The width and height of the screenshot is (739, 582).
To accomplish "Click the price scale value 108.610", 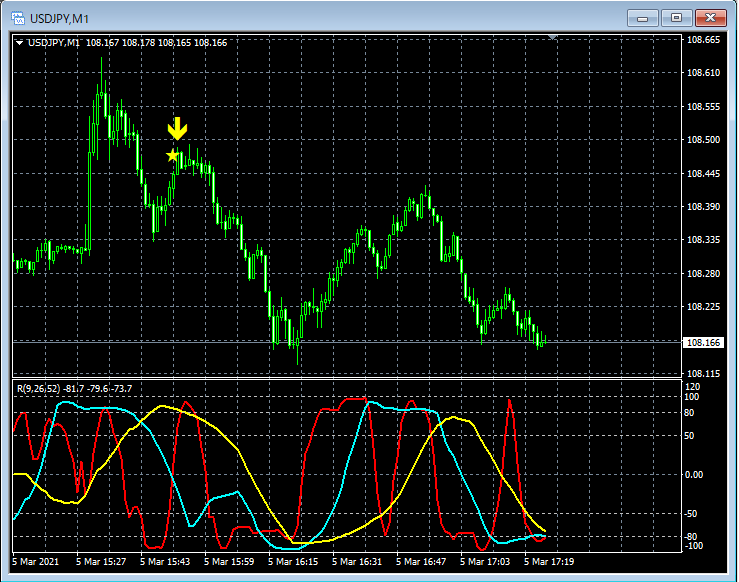I will (703, 73).
